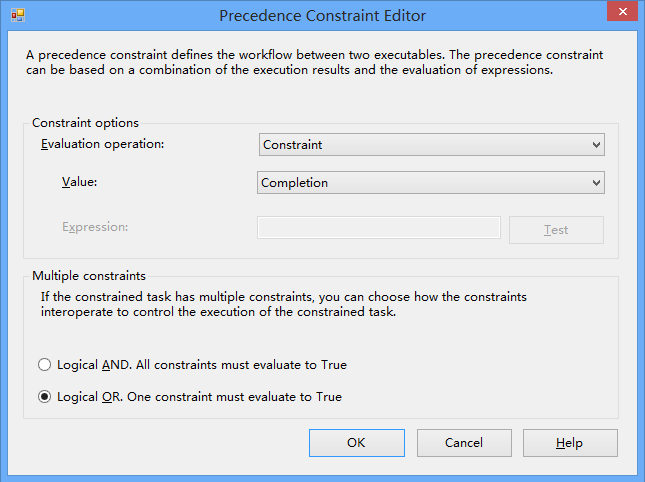Click the Expression text field
The image size is (645, 482).
point(379,228)
